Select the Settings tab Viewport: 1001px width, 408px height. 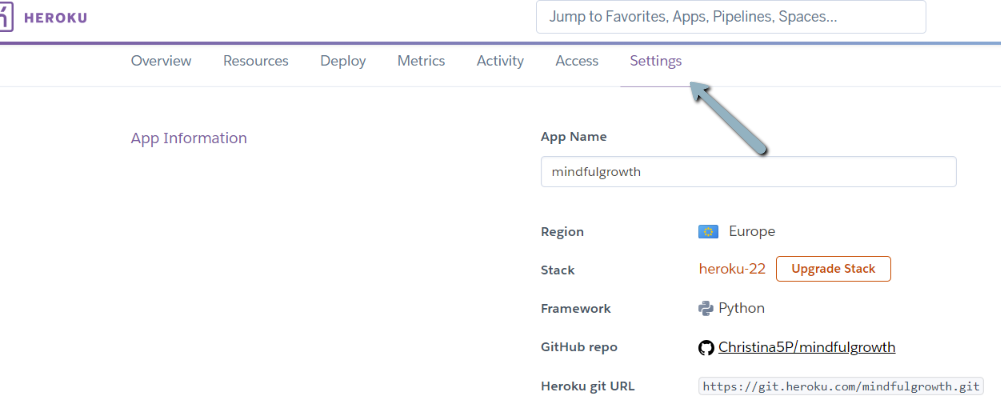coord(656,61)
